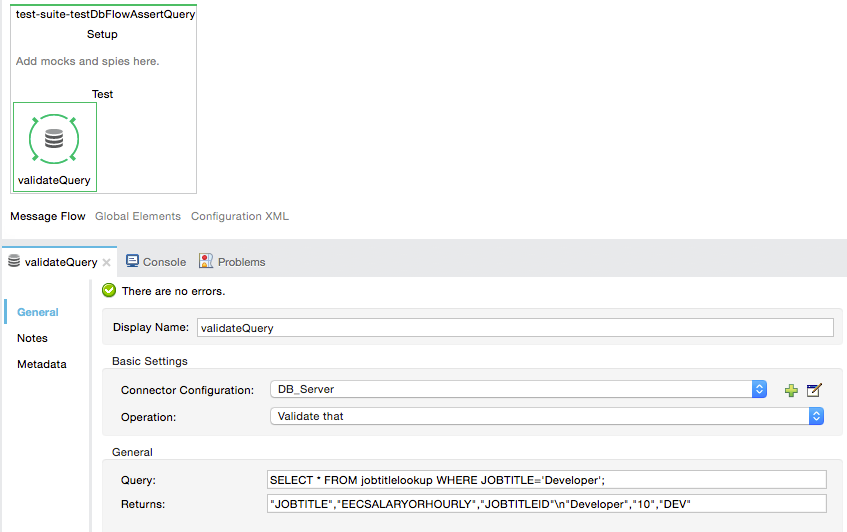
Task: Open the Problems tab
Action: tap(232, 262)
